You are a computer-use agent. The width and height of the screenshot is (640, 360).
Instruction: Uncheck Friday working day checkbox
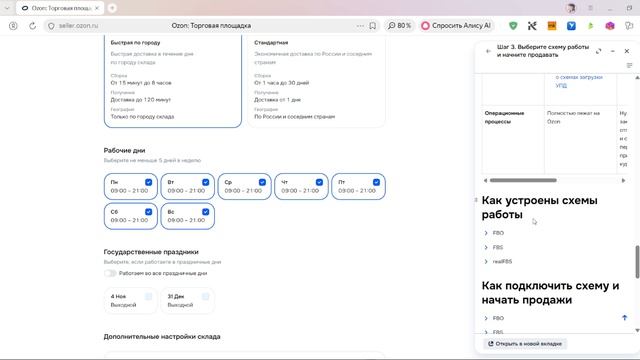[376, 182]
